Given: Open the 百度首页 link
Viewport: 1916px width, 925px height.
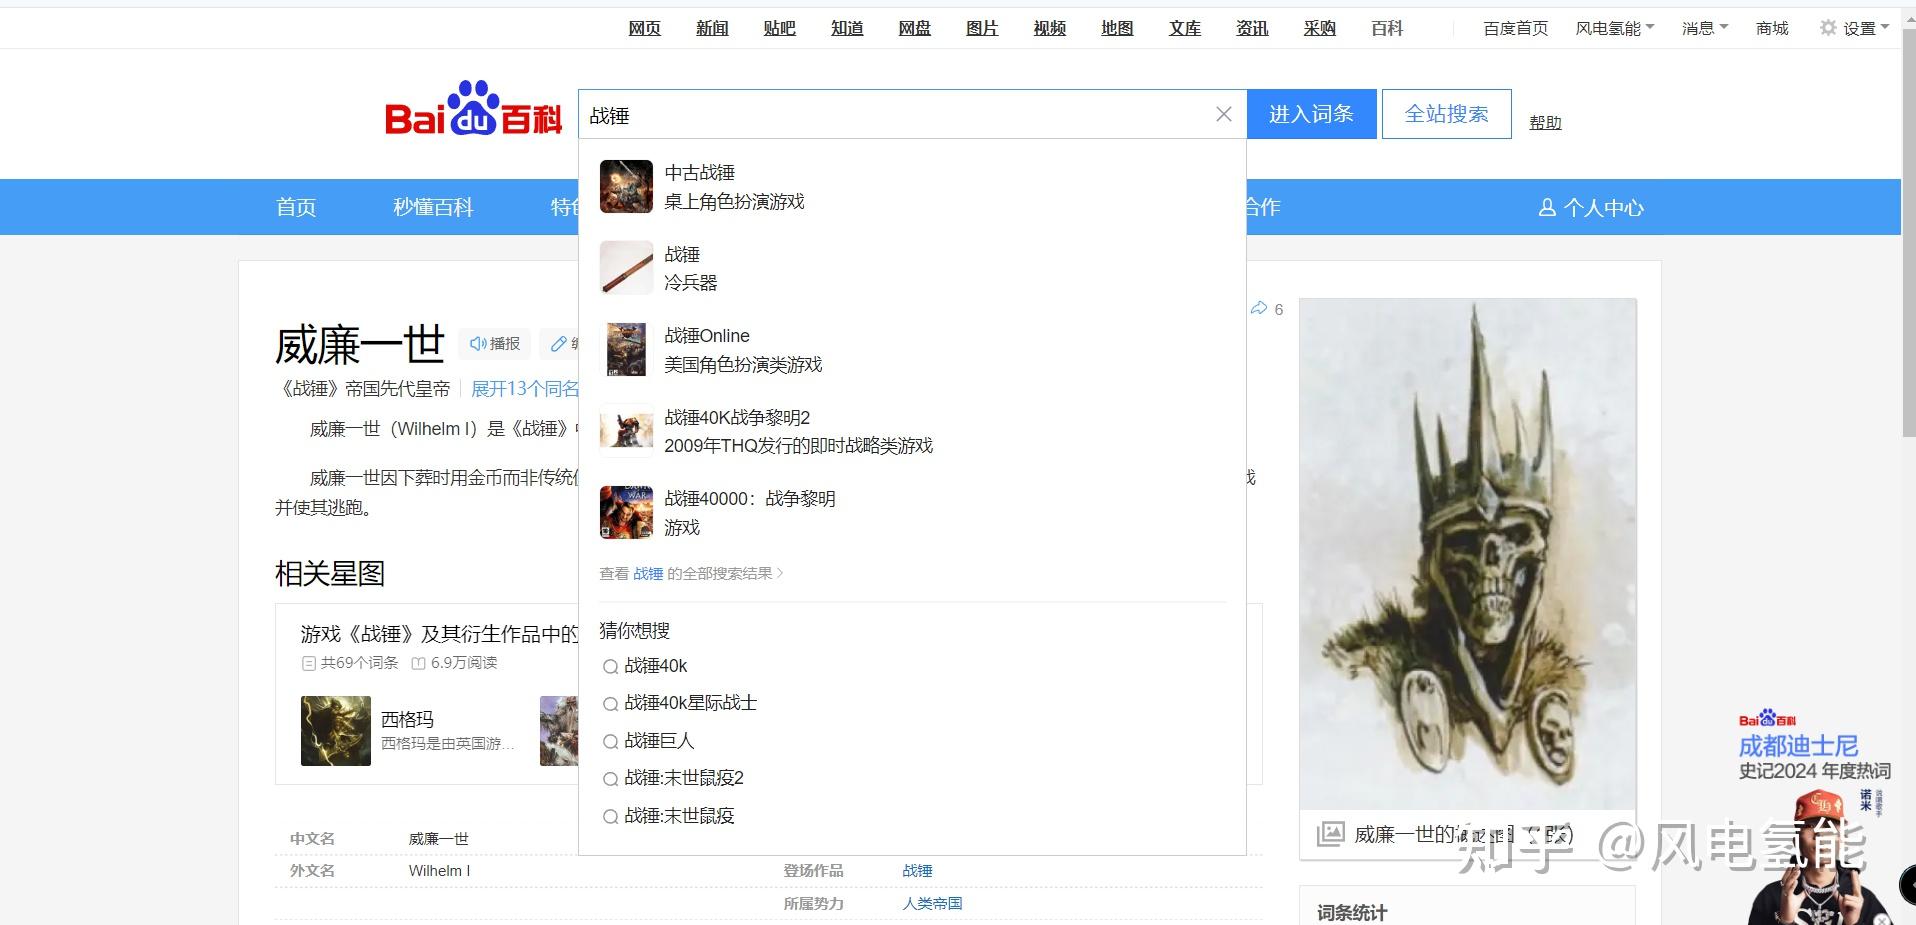Looking at the screenshot, I should (x=1516, y=28).
